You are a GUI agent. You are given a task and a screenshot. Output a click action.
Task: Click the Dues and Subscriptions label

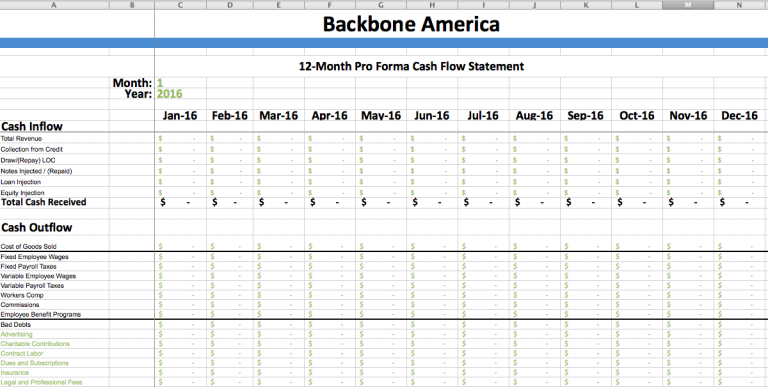(34, 363)
